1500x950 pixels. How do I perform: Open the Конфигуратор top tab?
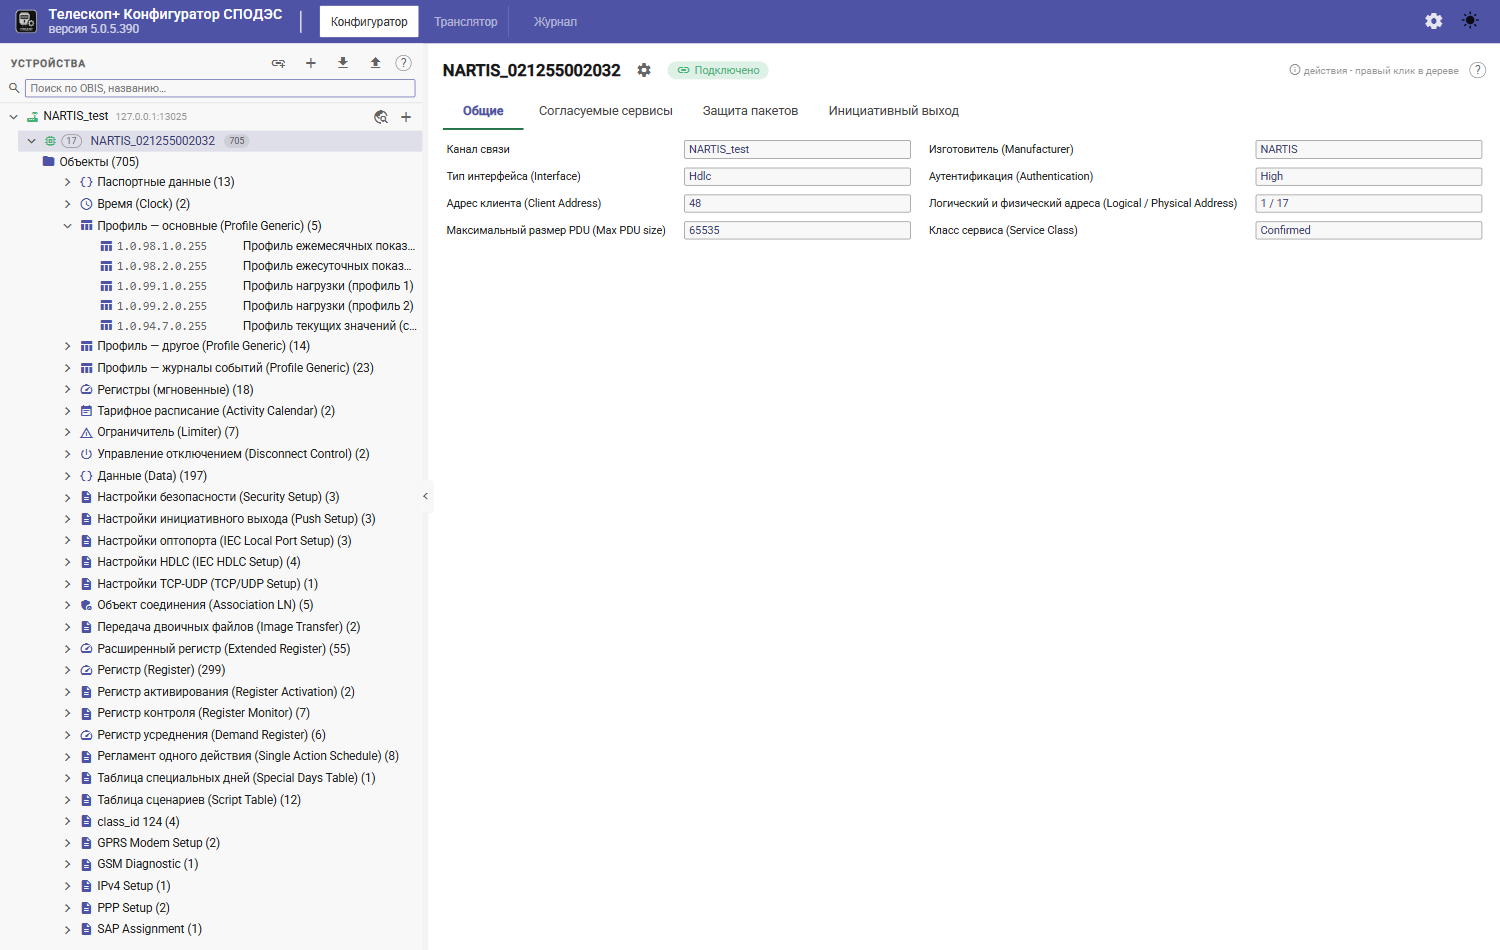coord(369,22)
